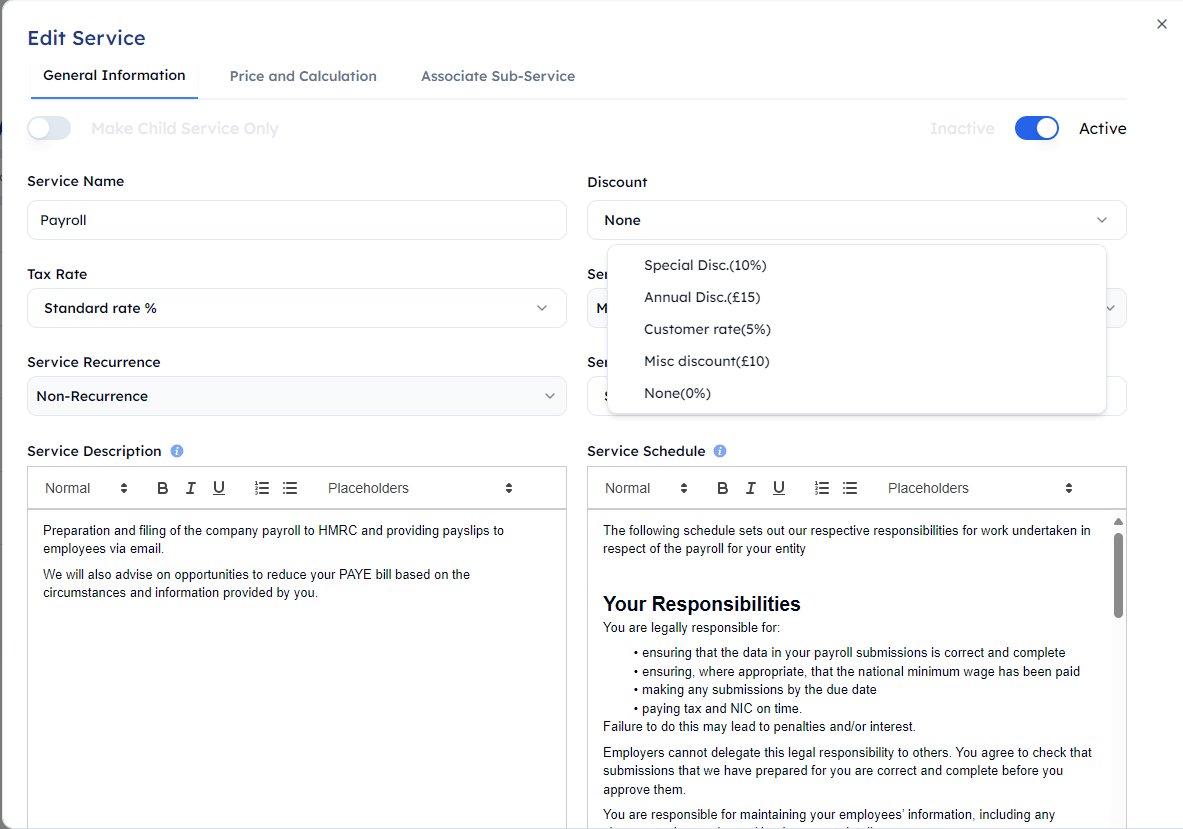The height and width of the screenshot is (829, 1183).
Task: Open the Tax Rate dropdown
Action: (296, 308)
